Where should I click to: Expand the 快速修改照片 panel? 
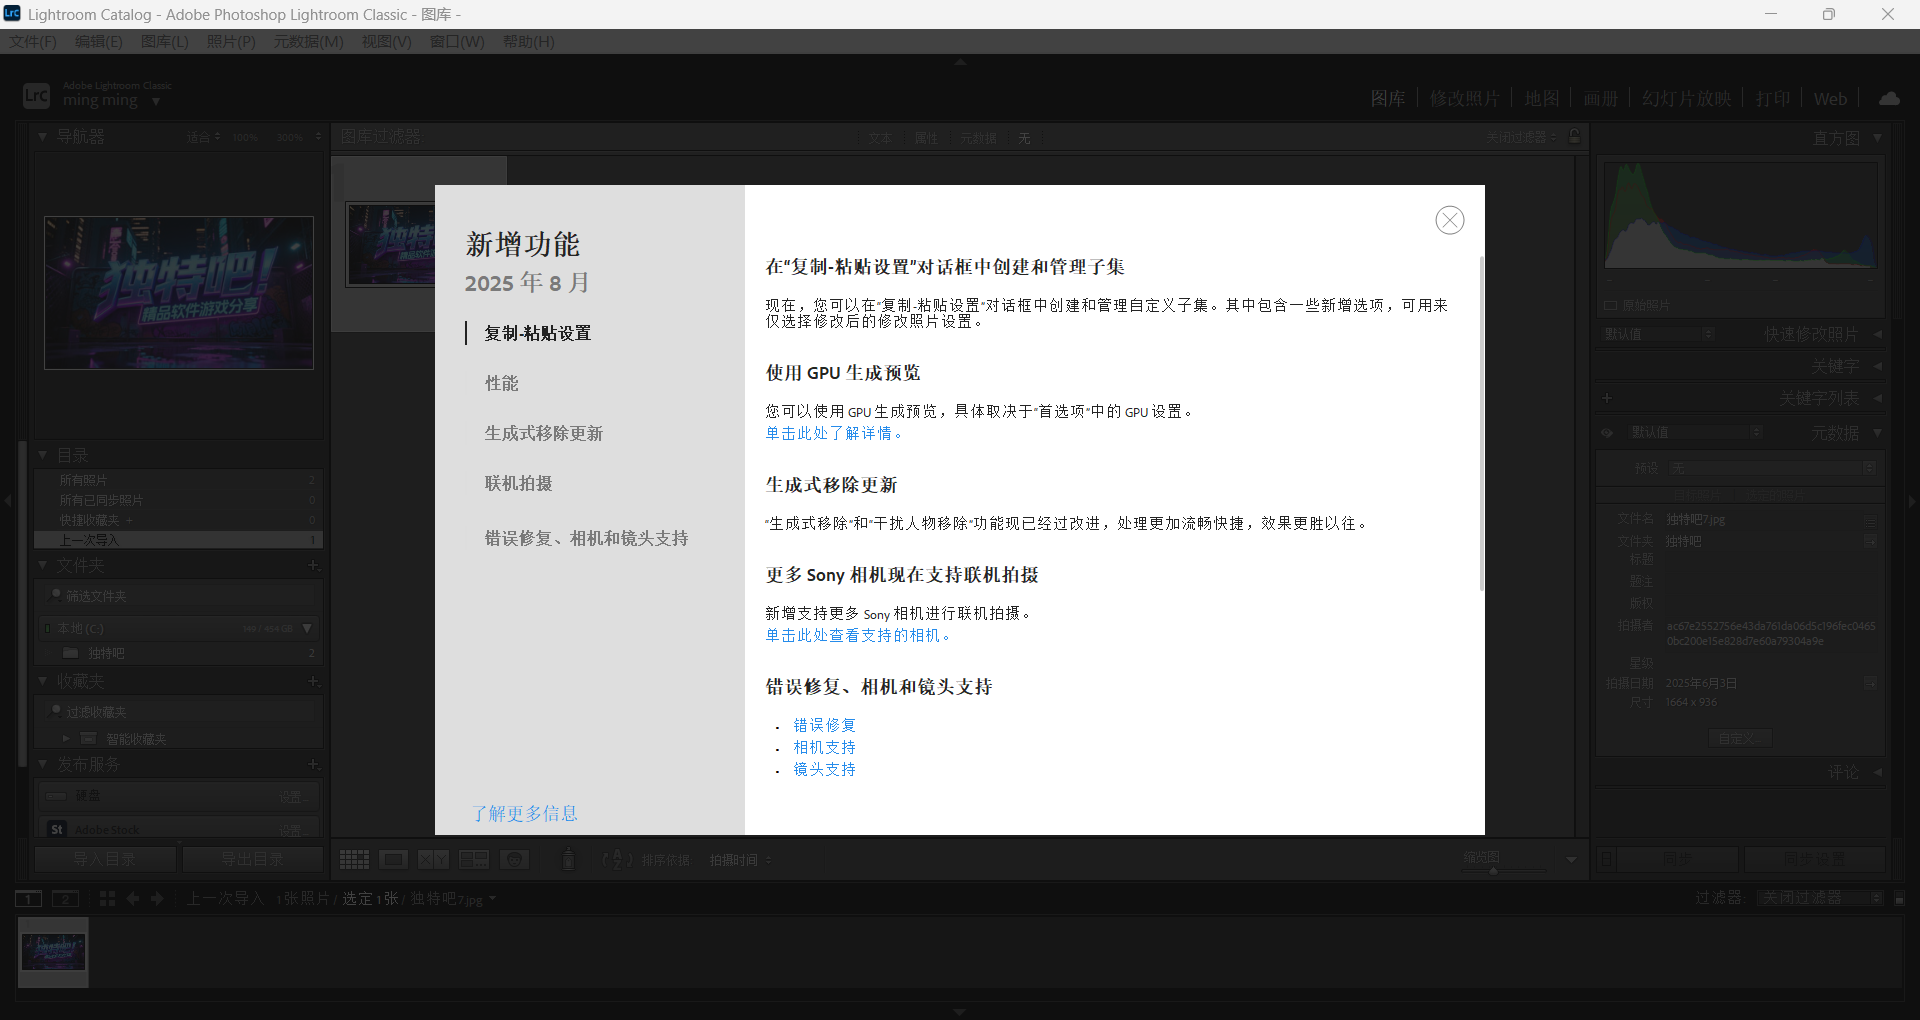click(1877, 334)
